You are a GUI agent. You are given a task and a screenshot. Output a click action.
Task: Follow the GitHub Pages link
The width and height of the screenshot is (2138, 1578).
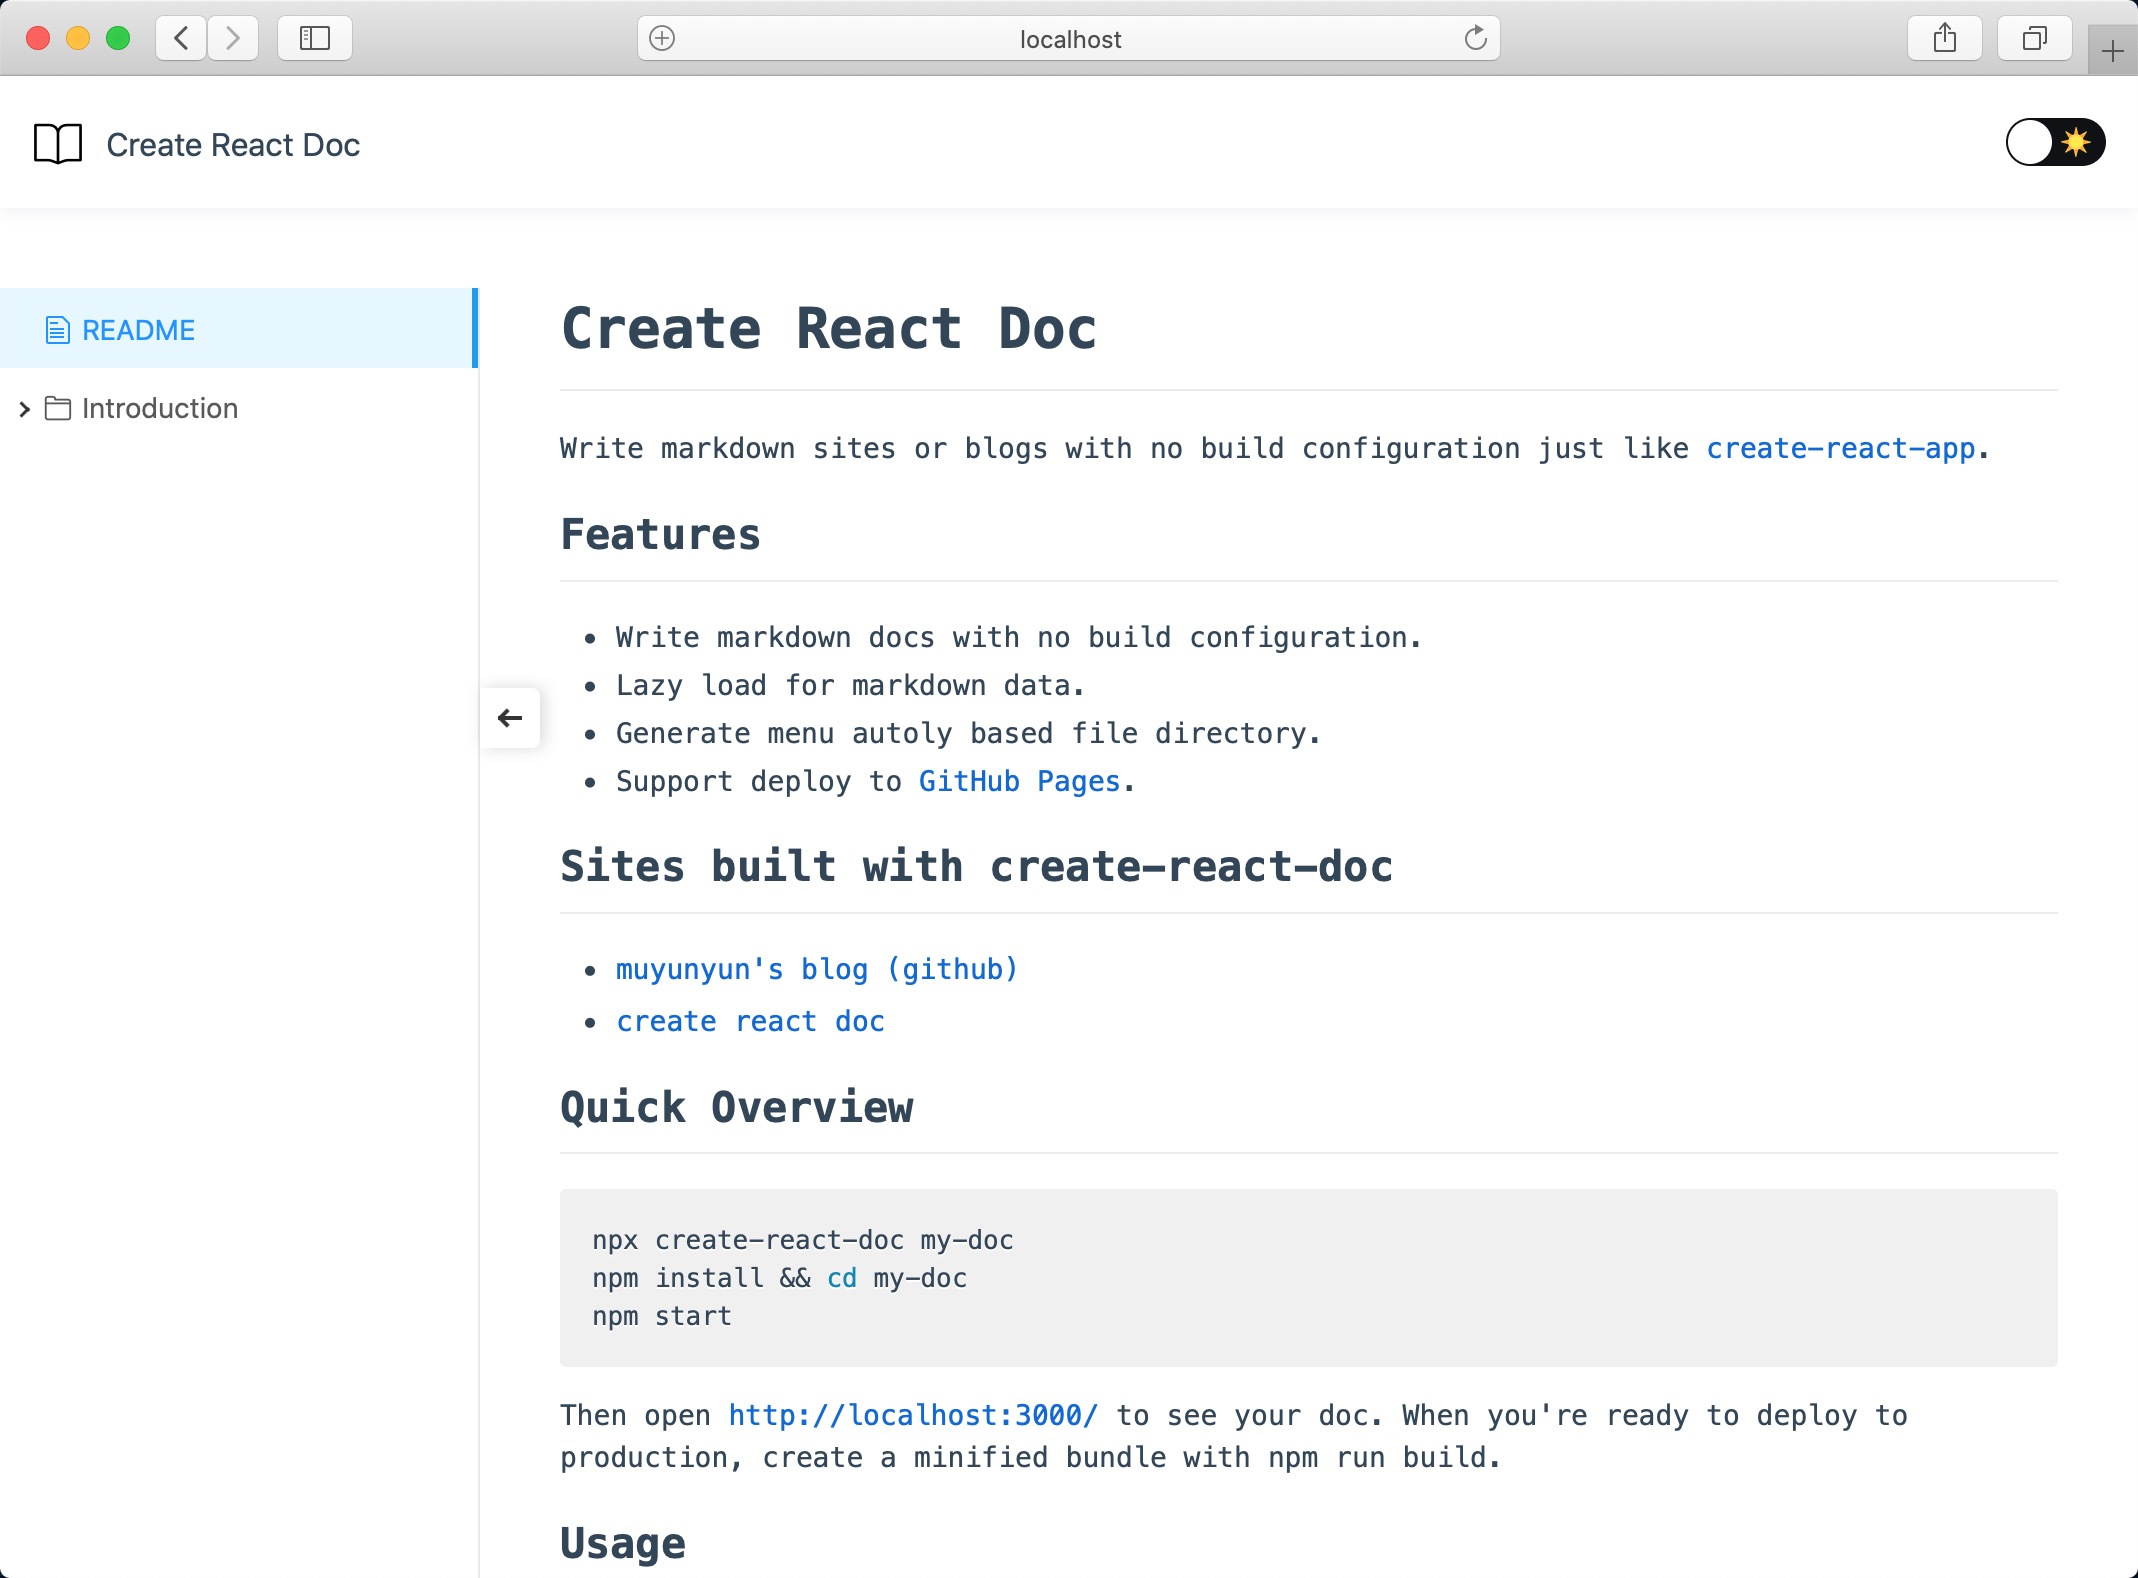click(1019, 782)
